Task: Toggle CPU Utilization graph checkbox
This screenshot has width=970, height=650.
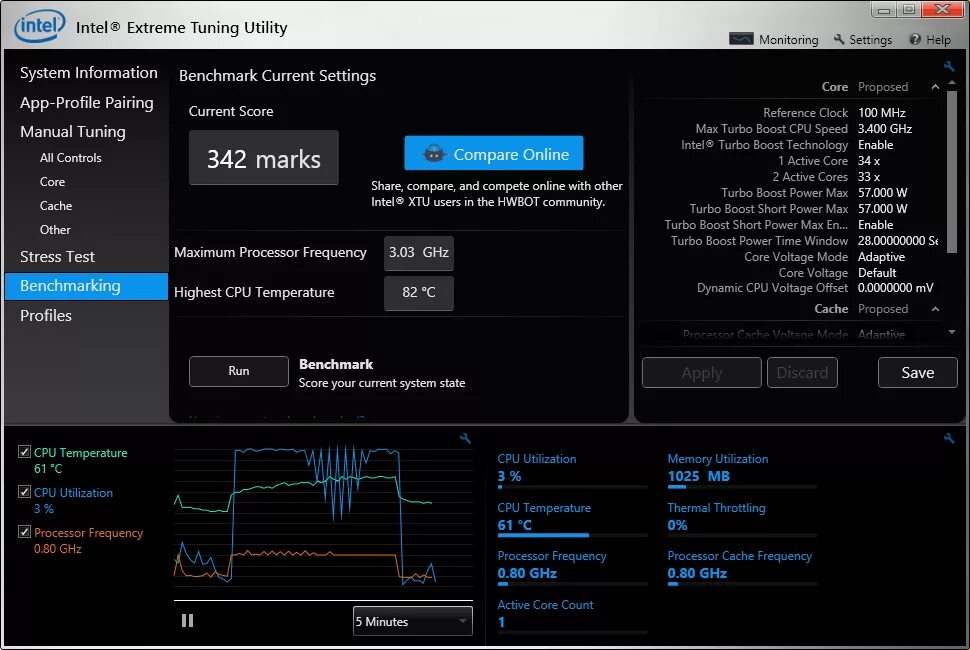Action: pyautogui.click(x=24, y=492)
